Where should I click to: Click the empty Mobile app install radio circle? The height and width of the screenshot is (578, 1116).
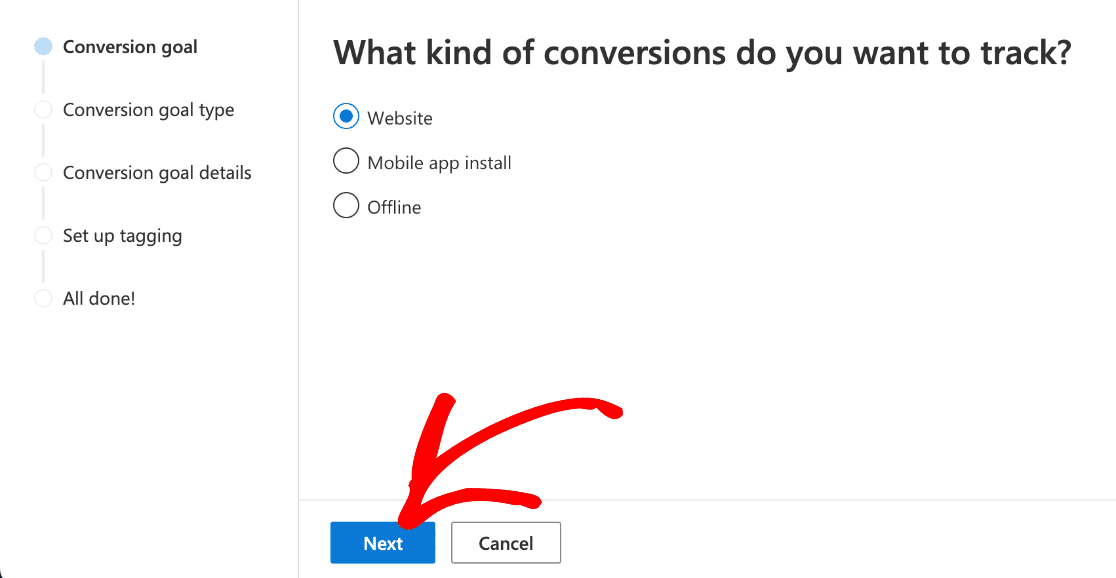(345, 161)
